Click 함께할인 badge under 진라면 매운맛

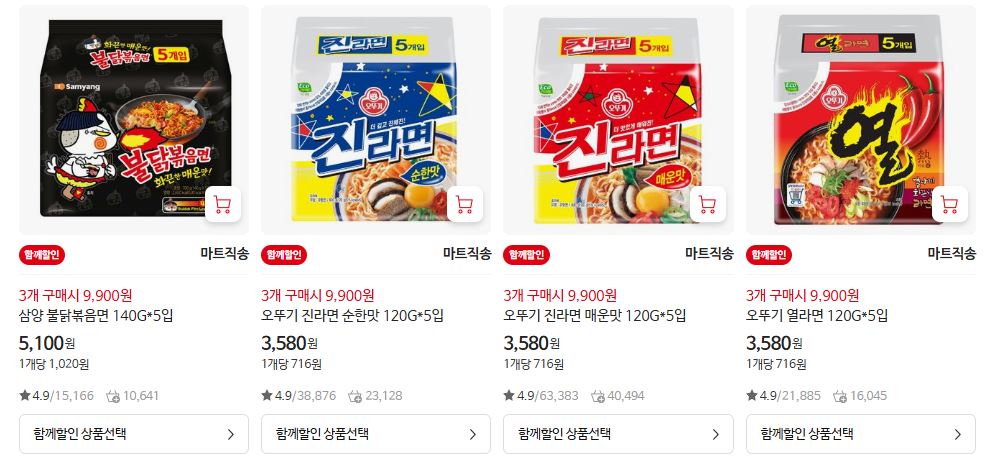click(x=526, y=254)
